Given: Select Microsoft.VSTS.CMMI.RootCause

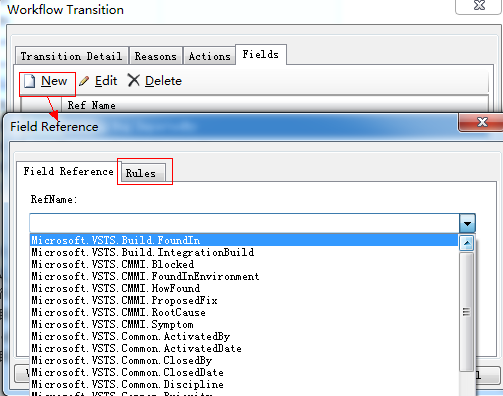Looking at the screenshot, I should click(x=244, y=312).
